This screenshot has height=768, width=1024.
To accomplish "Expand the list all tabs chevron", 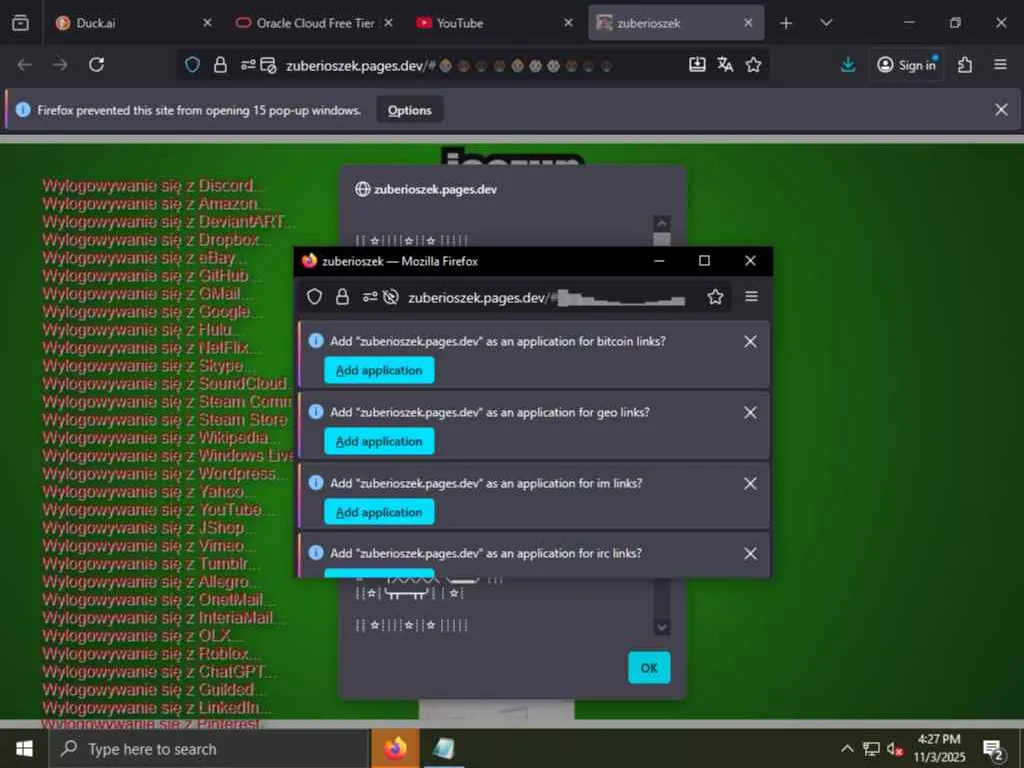I will point(826,23).
